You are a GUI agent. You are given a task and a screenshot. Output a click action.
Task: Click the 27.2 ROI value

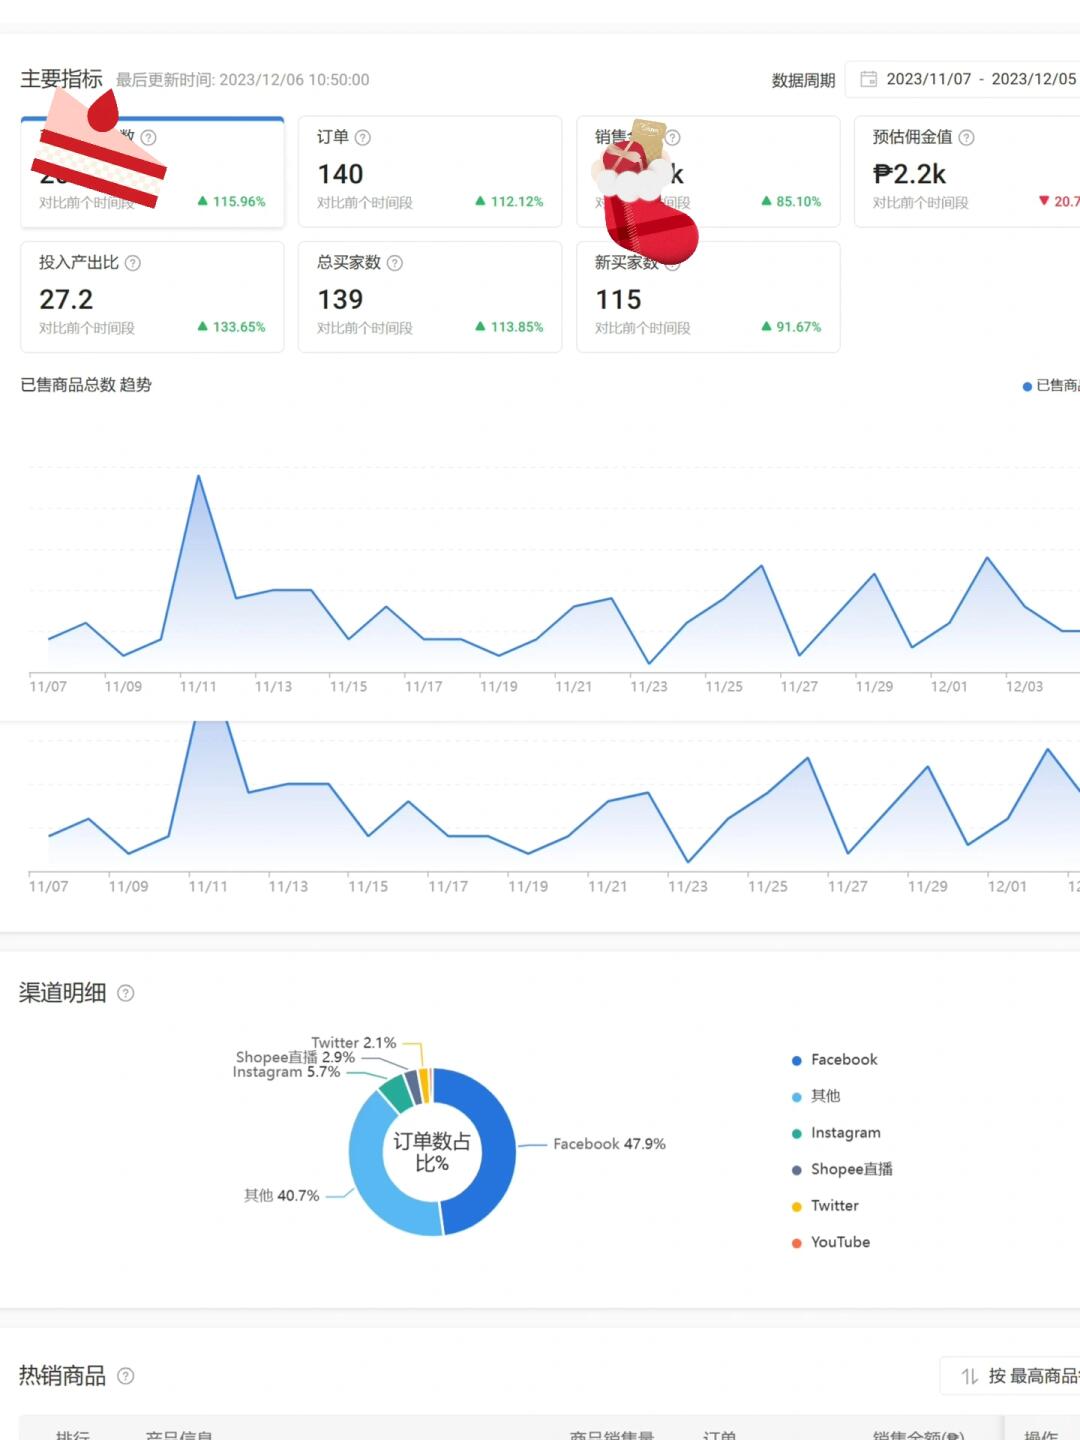[66, 299]
